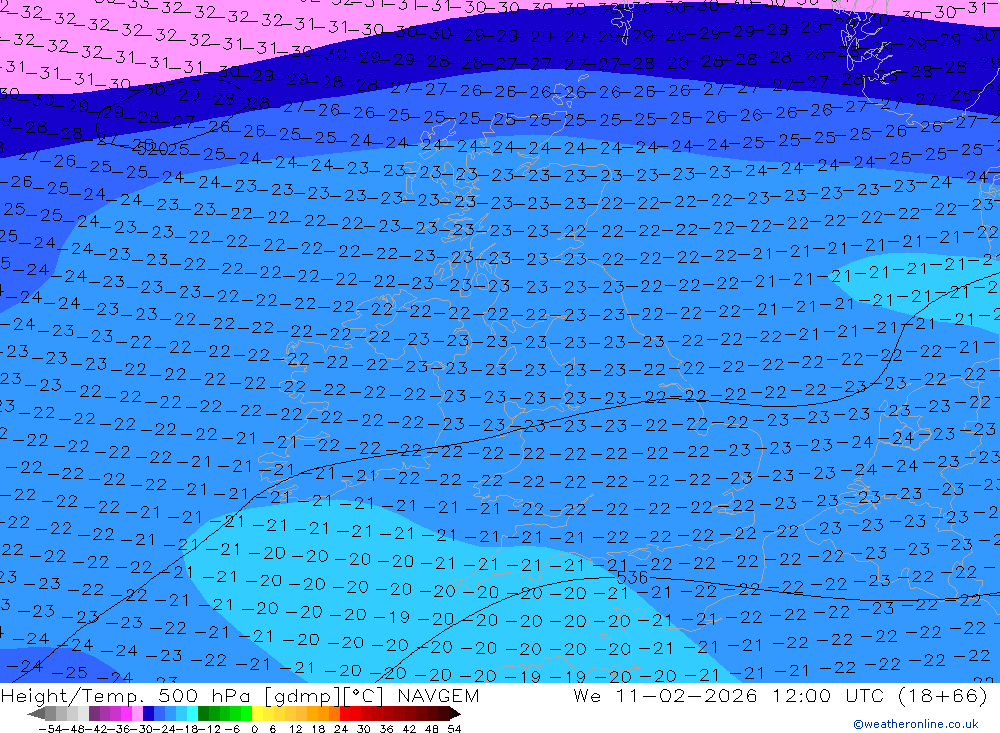Click the grey left arrow of colour scale

pos(36,713)
